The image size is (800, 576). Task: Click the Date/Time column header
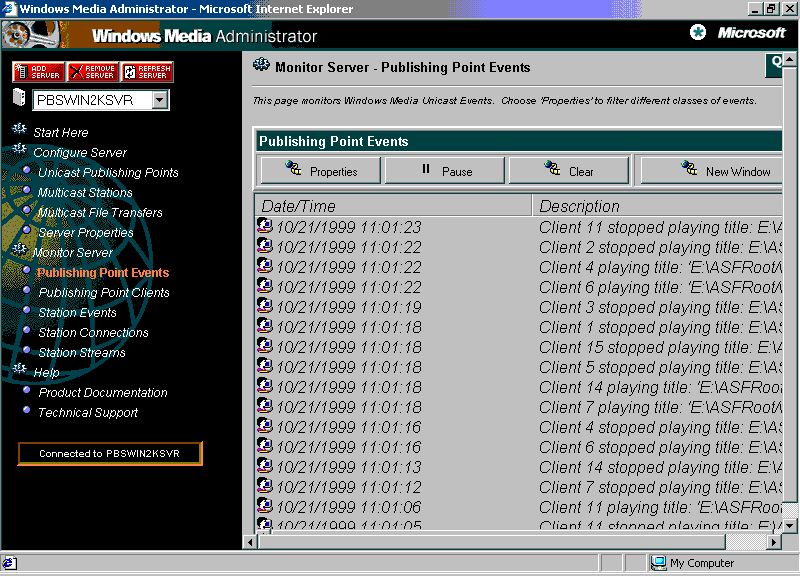393,206
